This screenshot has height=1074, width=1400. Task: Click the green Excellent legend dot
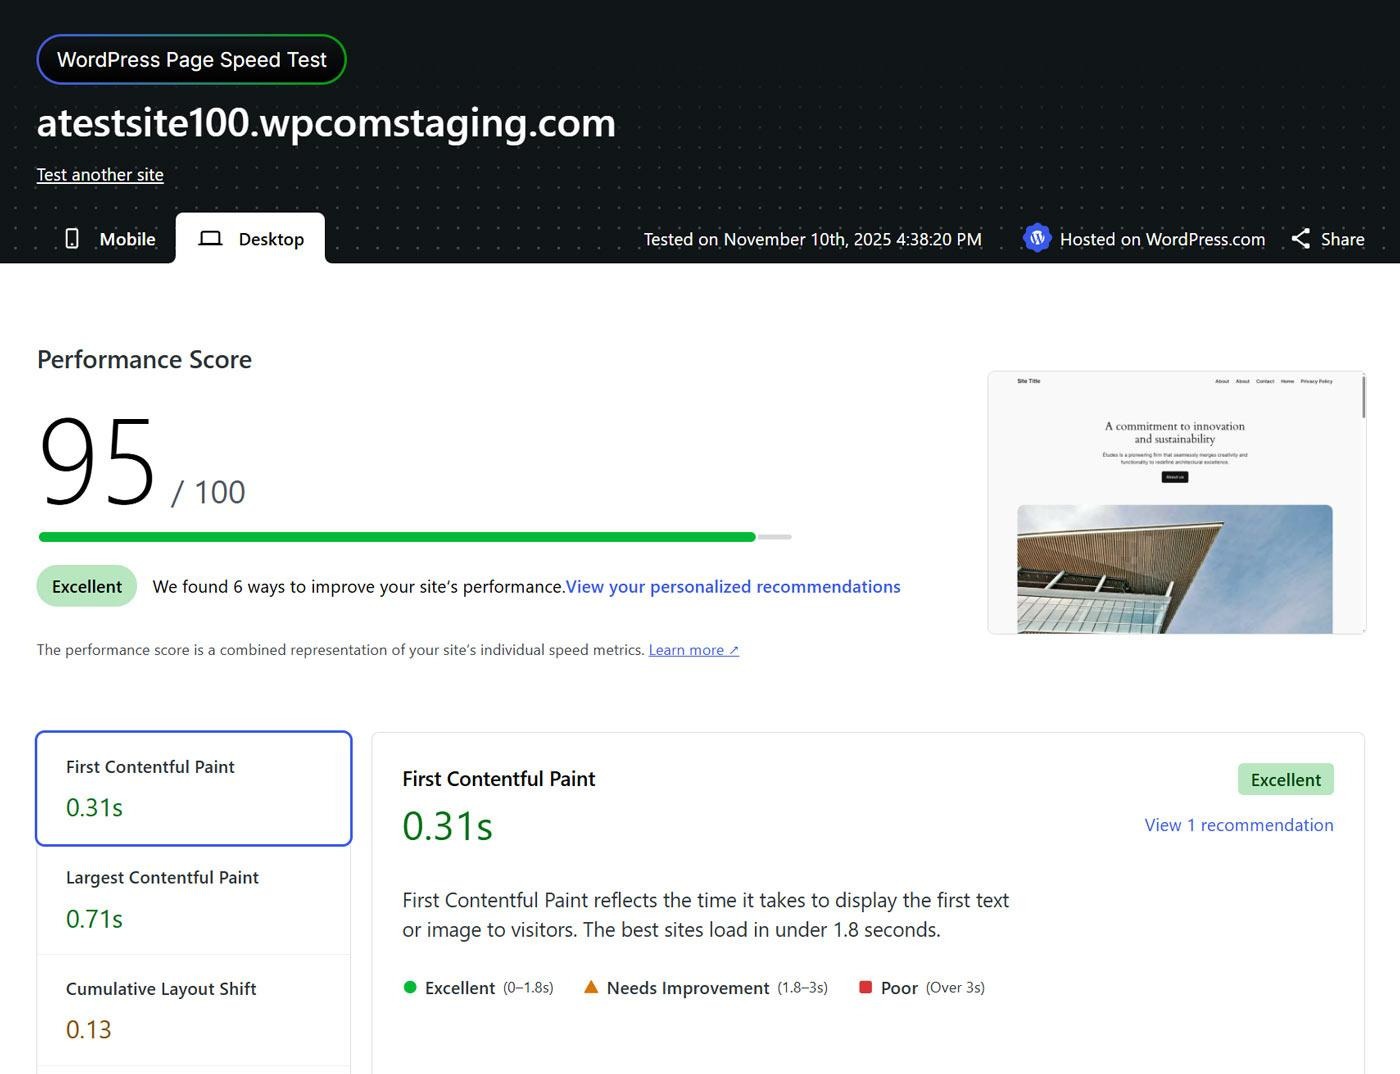tap(410, 987)
